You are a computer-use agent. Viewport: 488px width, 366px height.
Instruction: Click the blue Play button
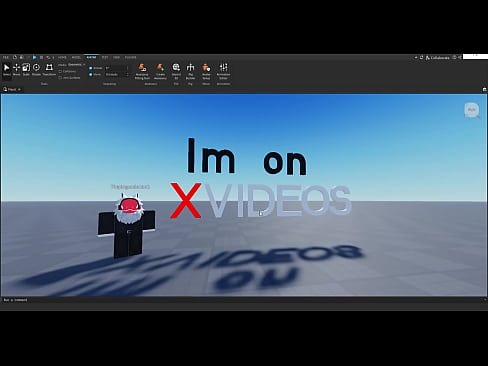34,58
